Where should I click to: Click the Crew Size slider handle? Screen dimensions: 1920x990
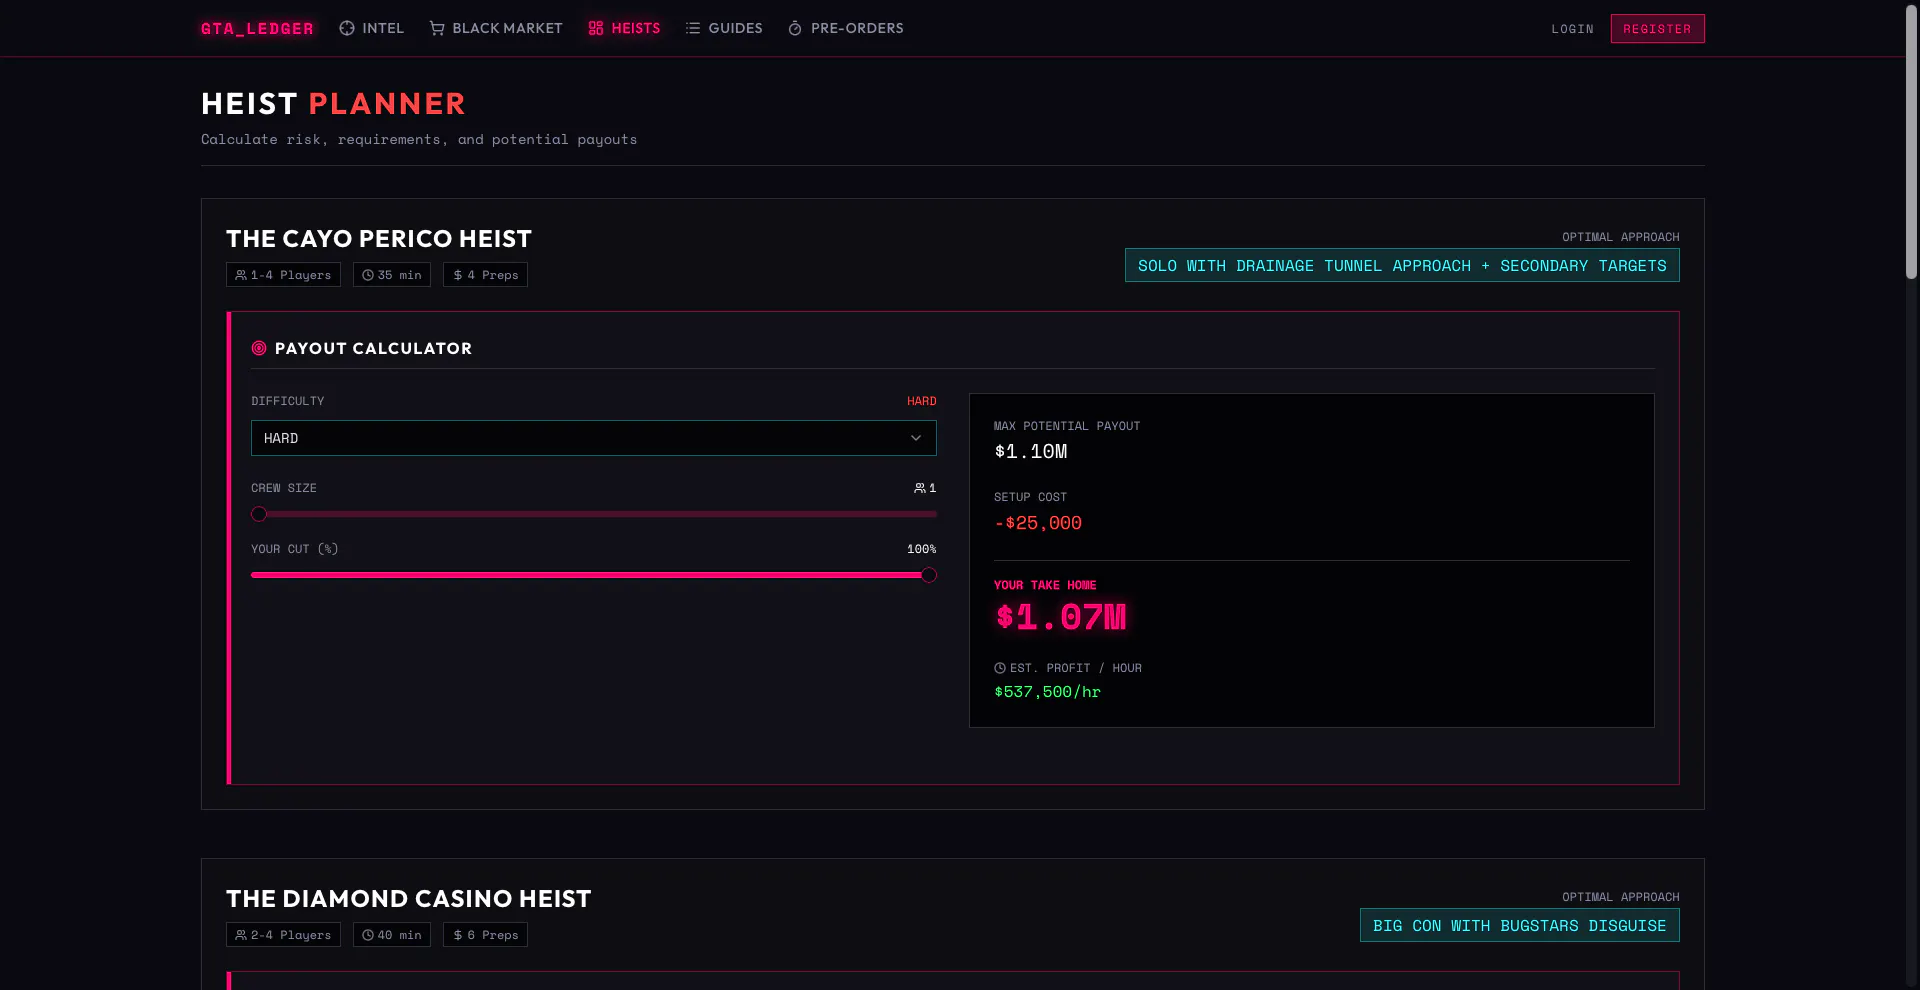coord(259,514)
